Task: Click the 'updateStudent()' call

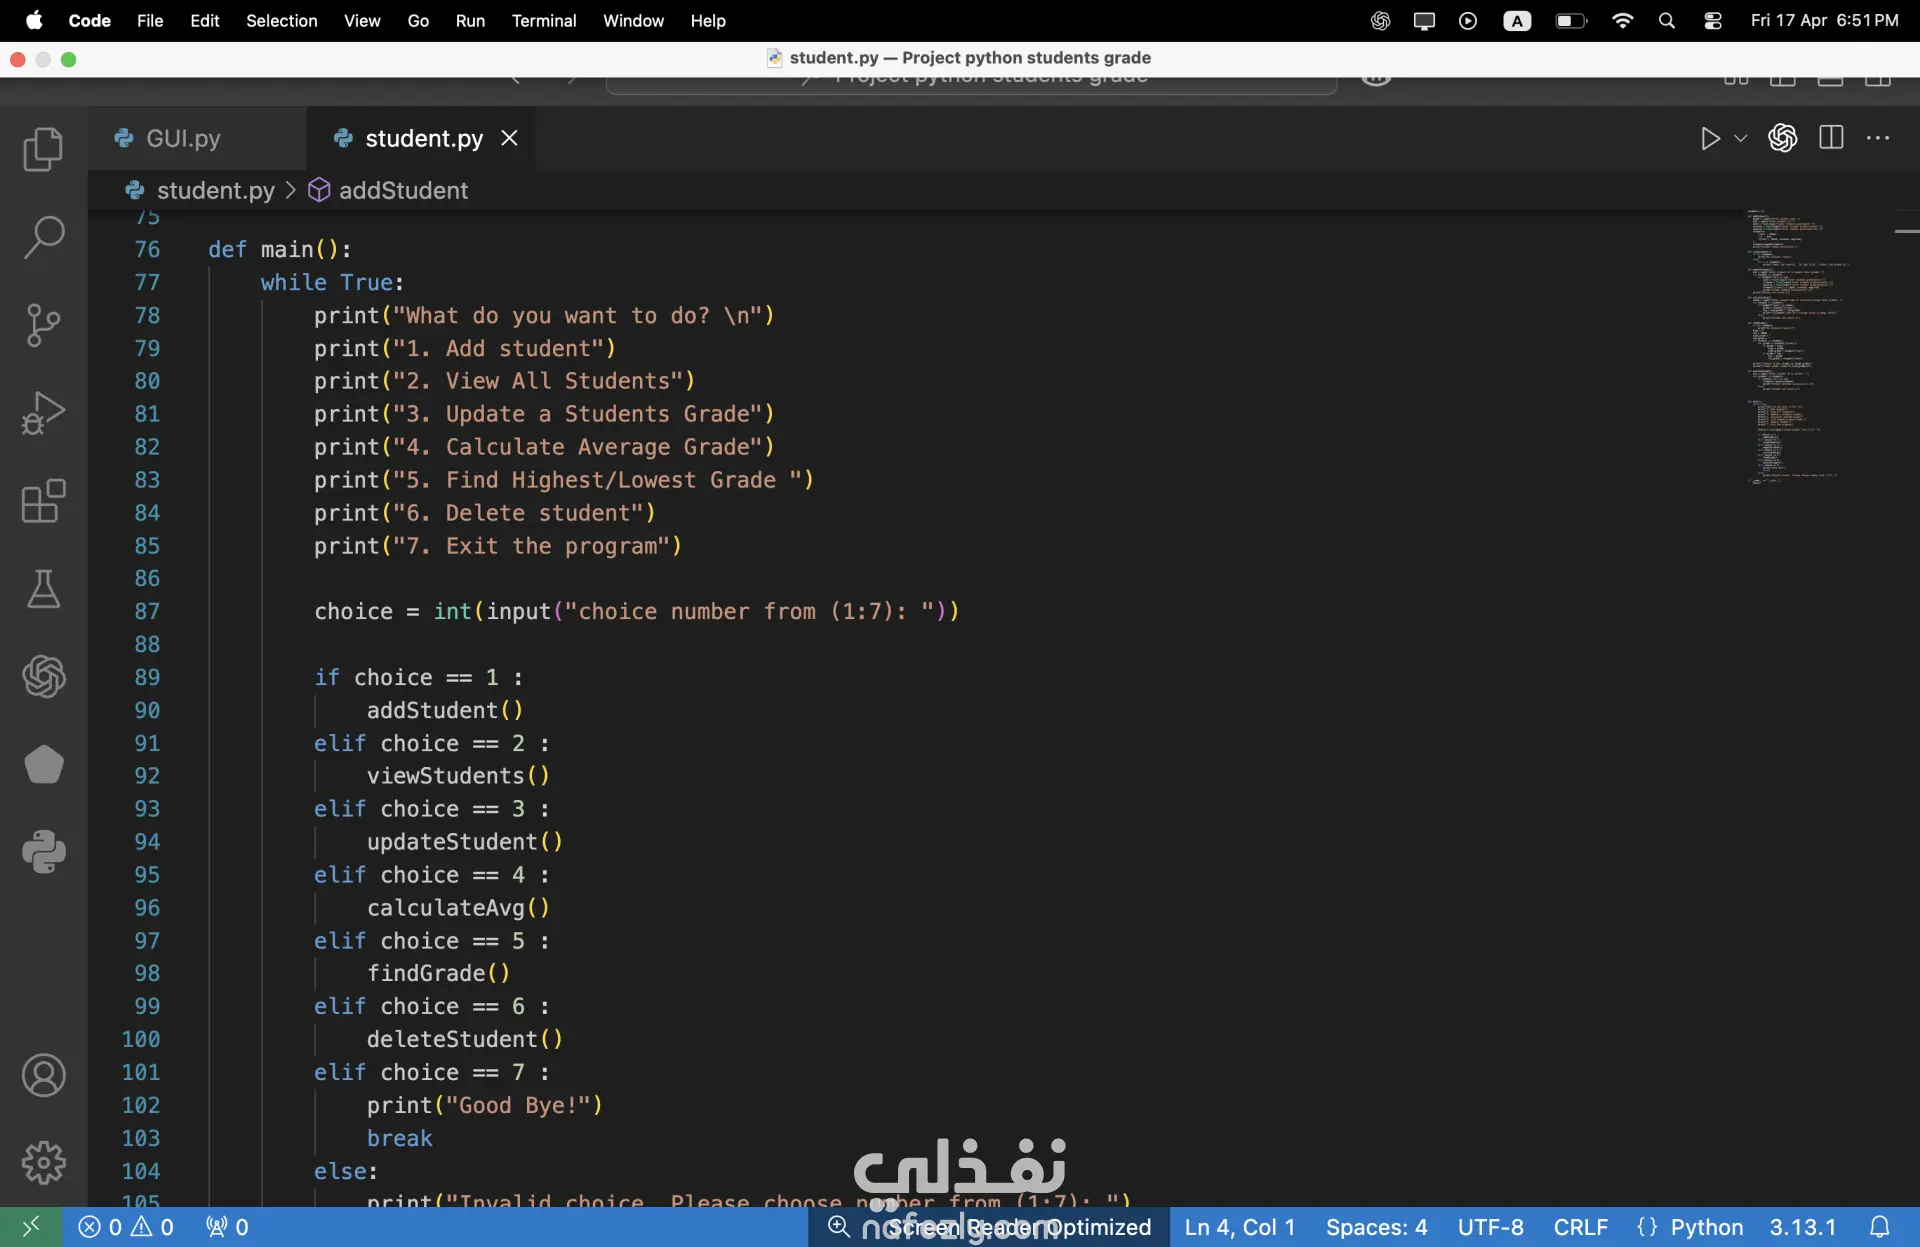Action: (x=465, y=841)
